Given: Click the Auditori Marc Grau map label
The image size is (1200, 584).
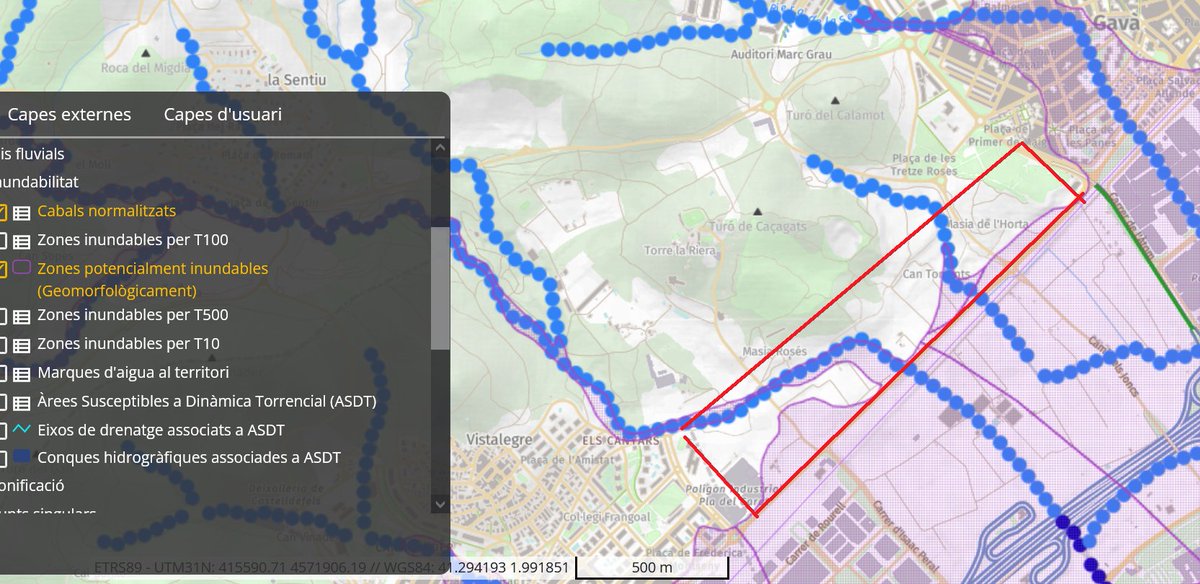Looking at the screenshot, I should (x=781, y=53).
